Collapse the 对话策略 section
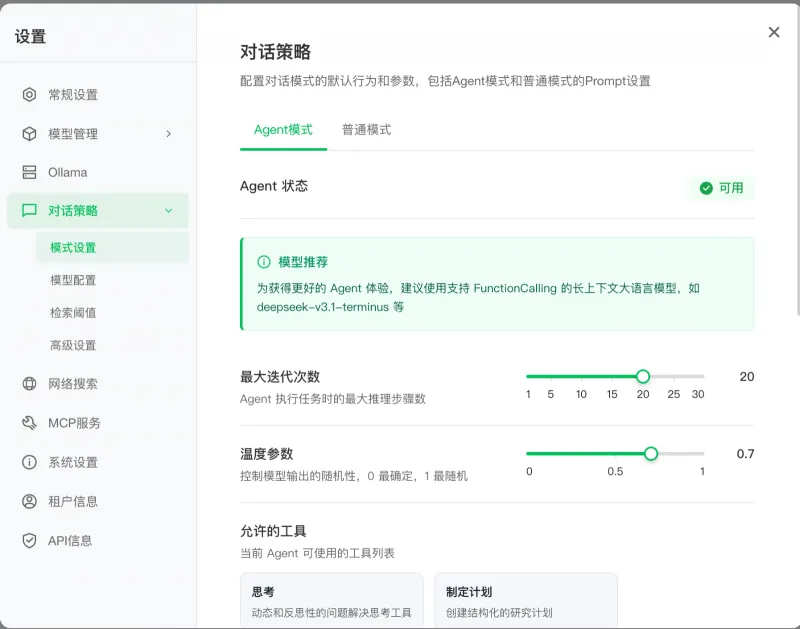800x629 pixels. pos(168,211)
